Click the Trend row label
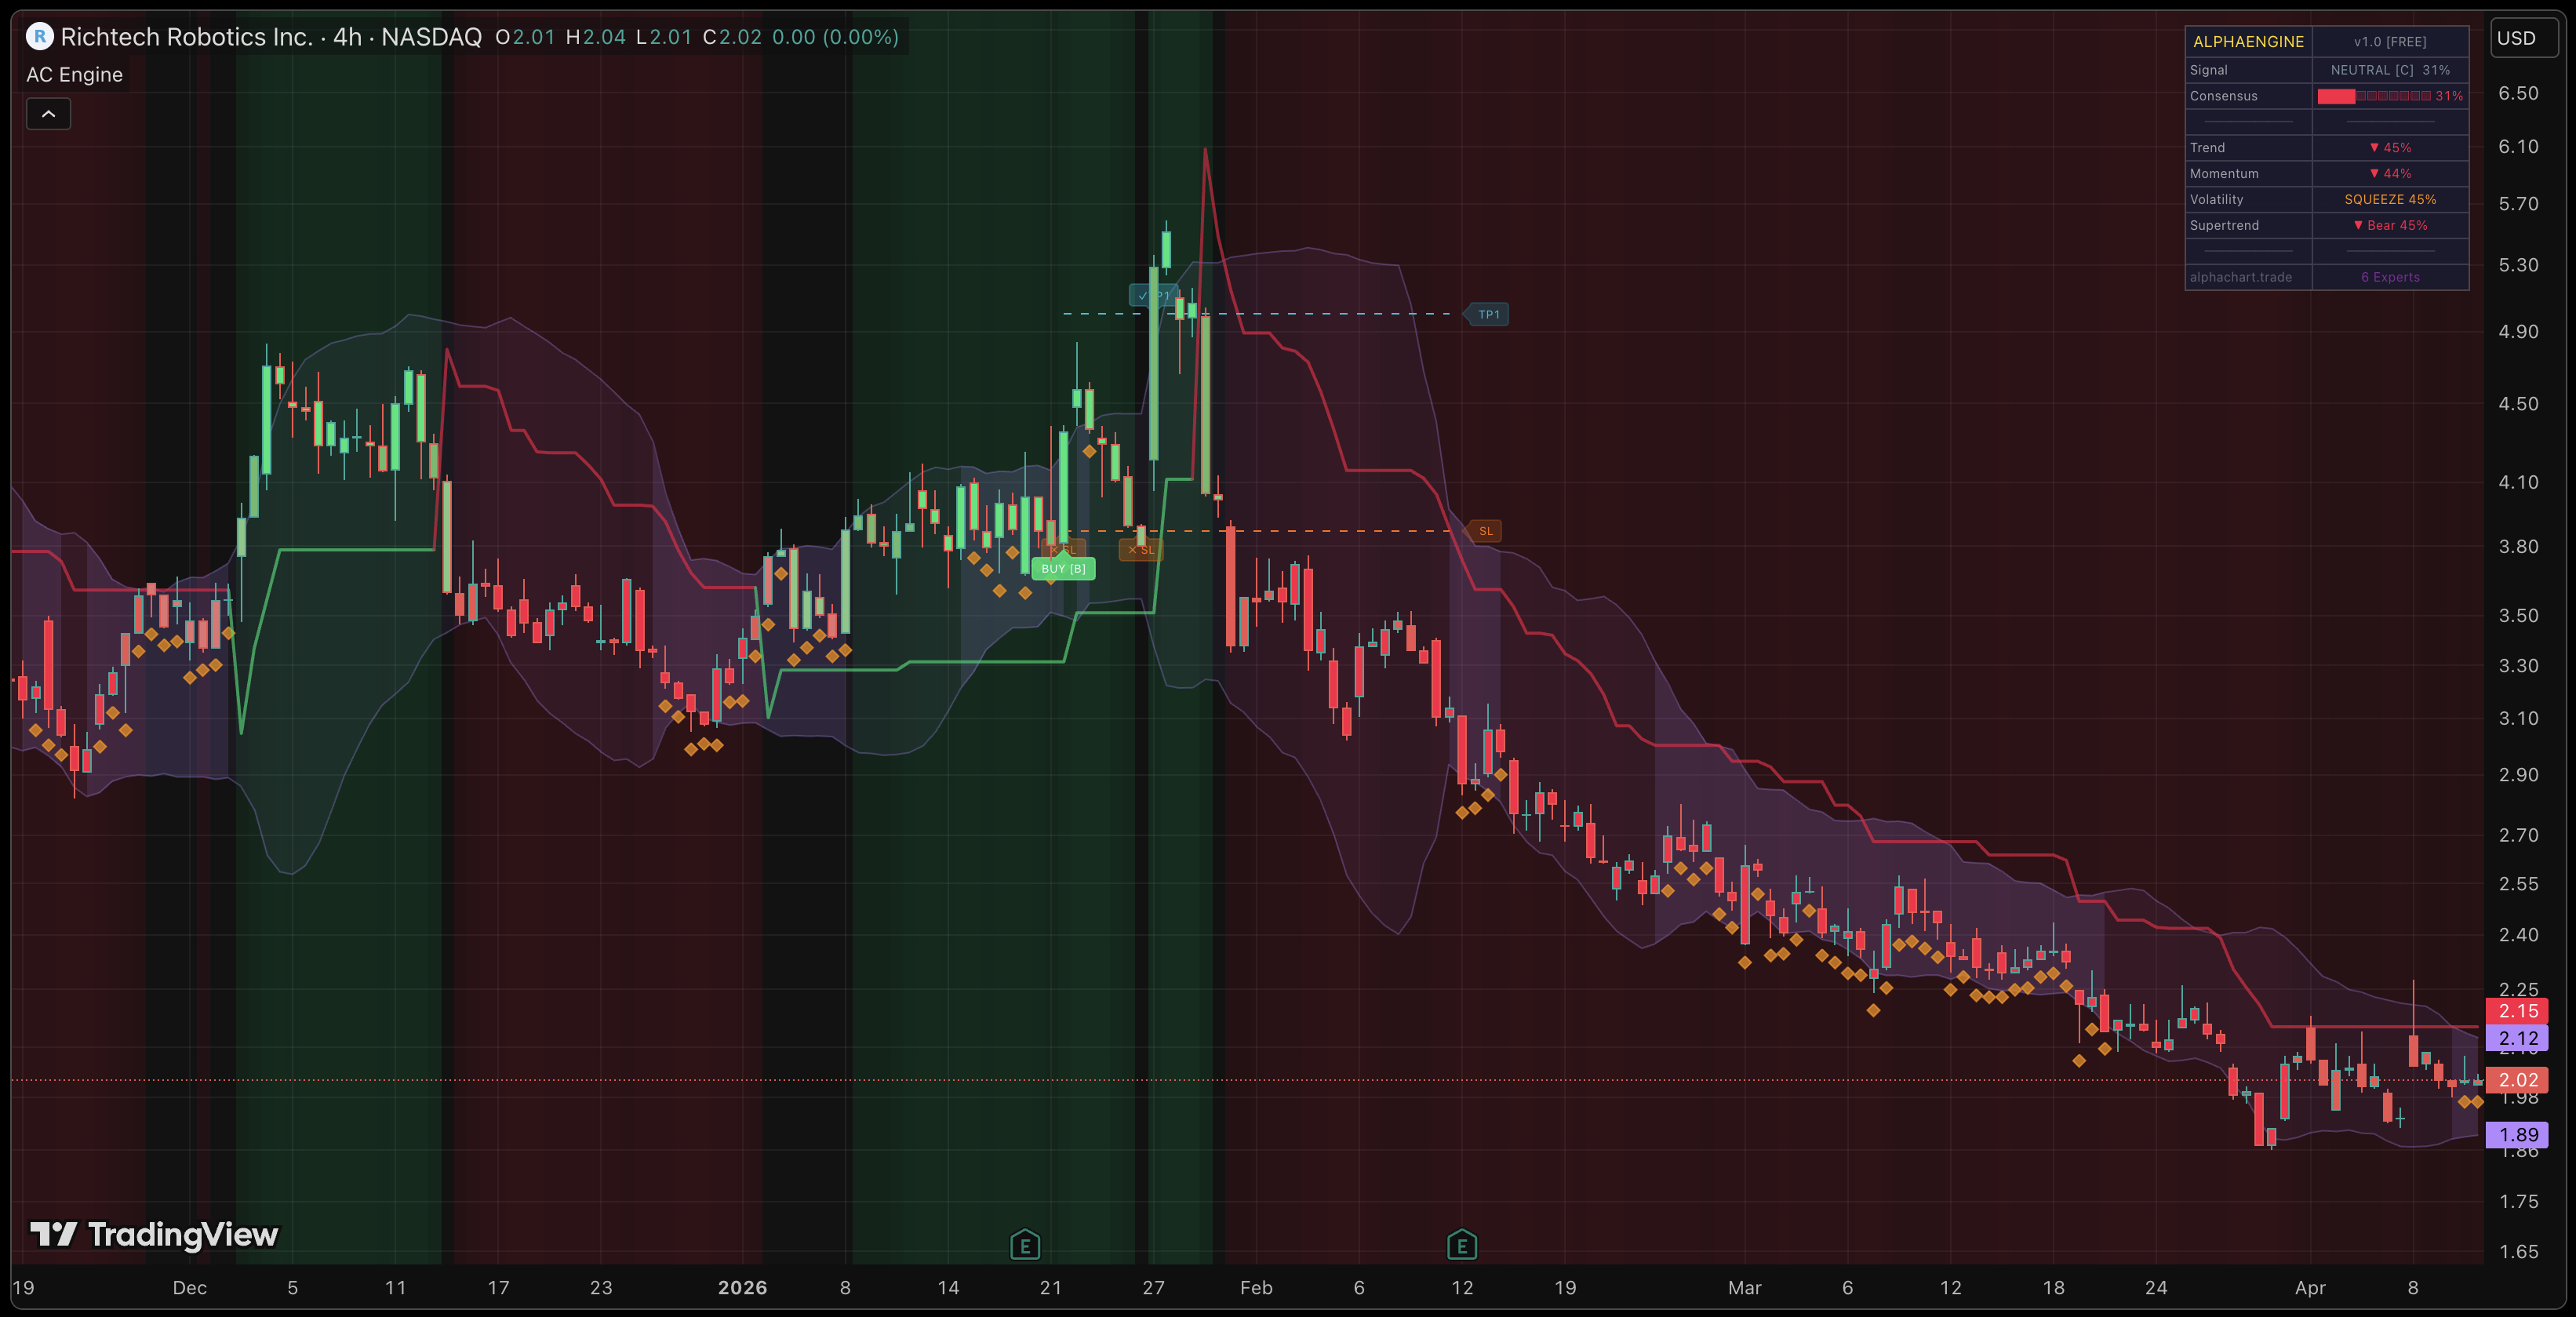This screenshot has width=2576, height=1317. (2207, 148)
